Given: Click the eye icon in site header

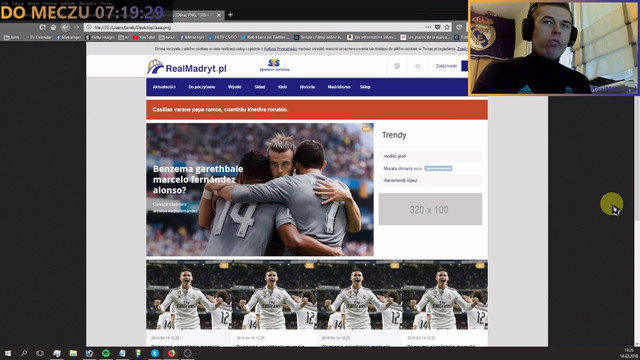Looking at the screenshot, I should tap(417, 66).
